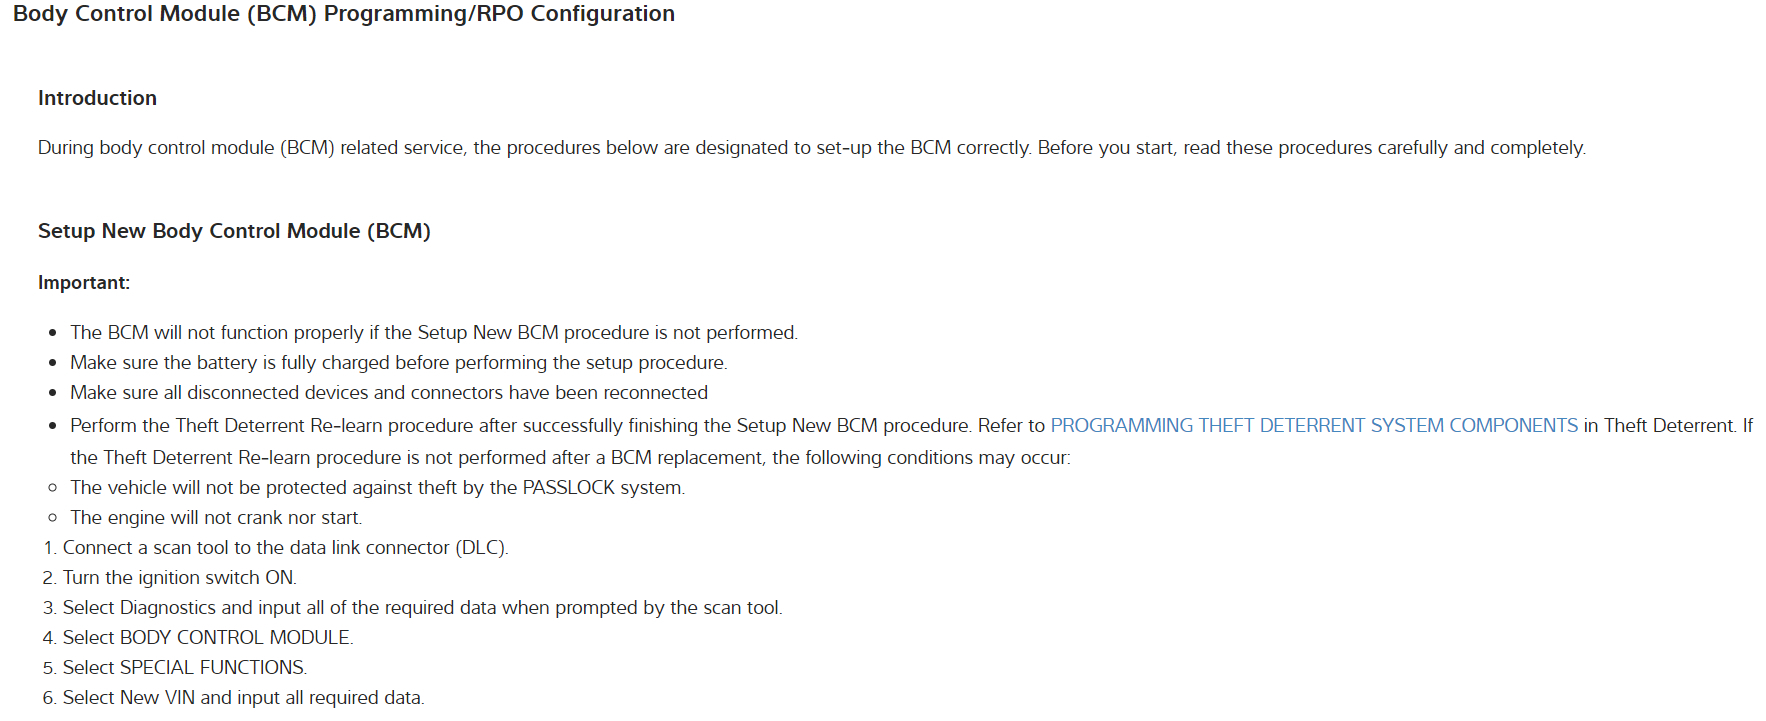Click the sub-bullet about PASSLOCK system protection
Viewport: 1766px width, 721px height.
(377, 488)
